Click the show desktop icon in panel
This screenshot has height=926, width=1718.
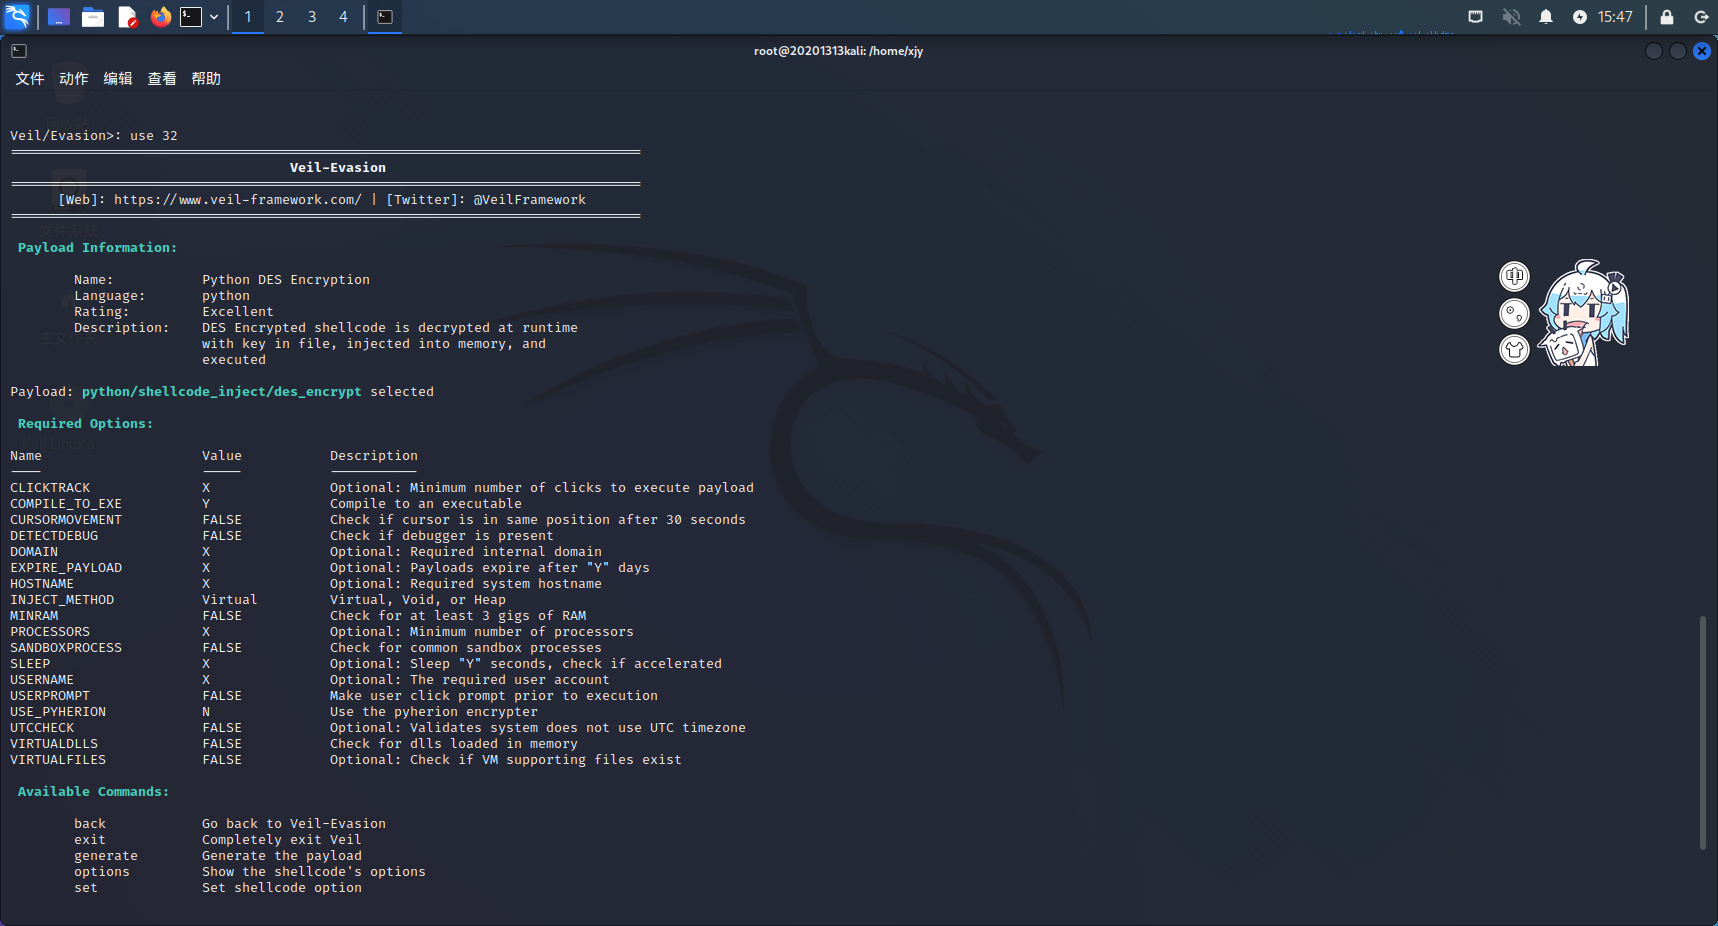coord(59,17)
